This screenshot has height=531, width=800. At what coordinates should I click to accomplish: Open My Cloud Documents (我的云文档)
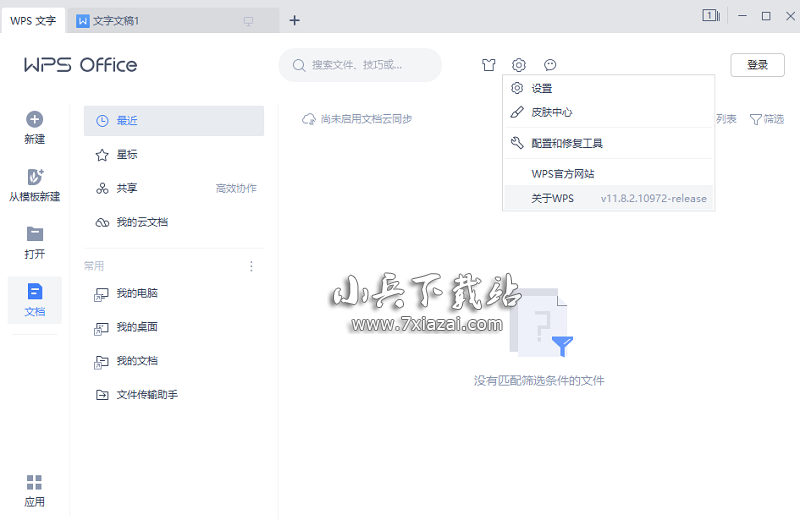pyautogui.click(x=174, y=222)
